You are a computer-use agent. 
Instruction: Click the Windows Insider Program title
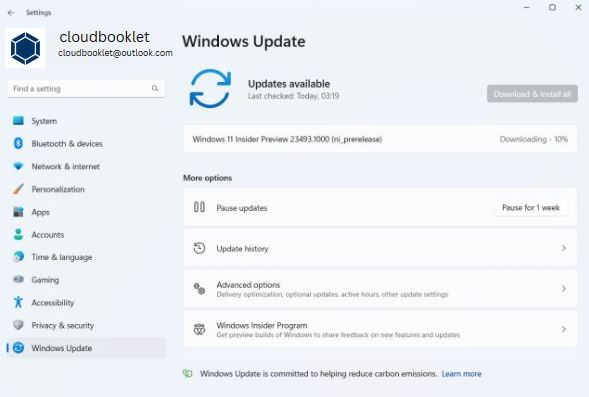[262, 325]
